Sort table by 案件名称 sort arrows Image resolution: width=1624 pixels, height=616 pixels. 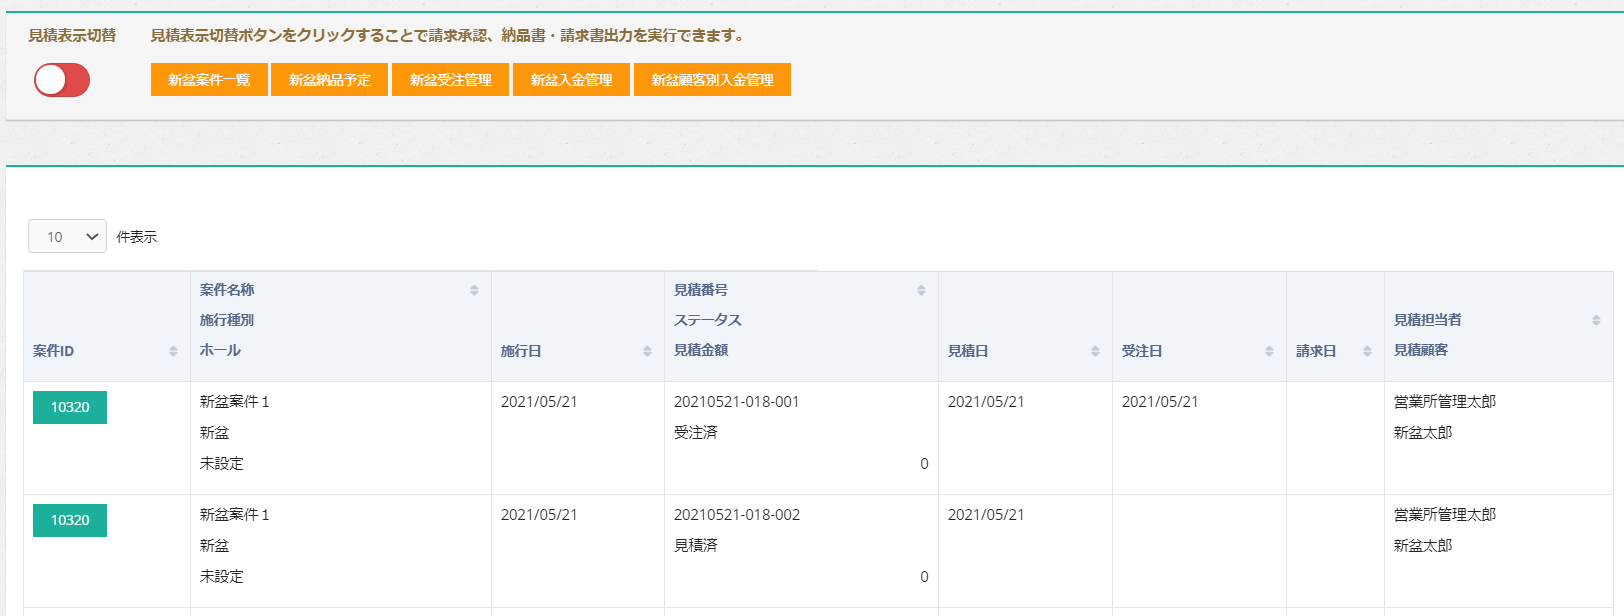click(474, 290)
